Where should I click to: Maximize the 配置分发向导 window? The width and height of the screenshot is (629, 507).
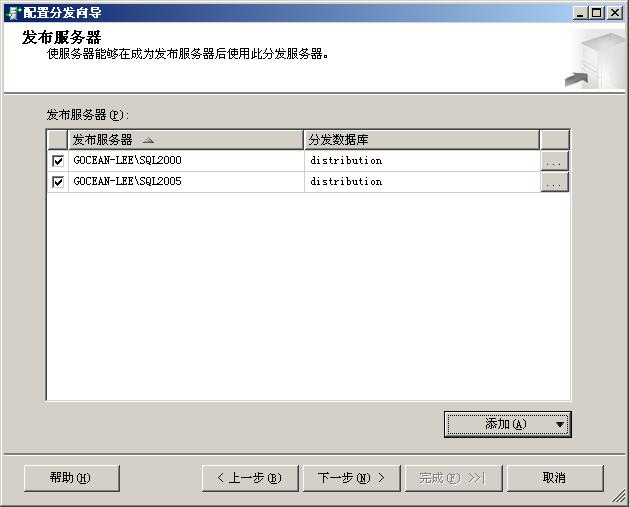pyautogui.click(x=597, y=13)
